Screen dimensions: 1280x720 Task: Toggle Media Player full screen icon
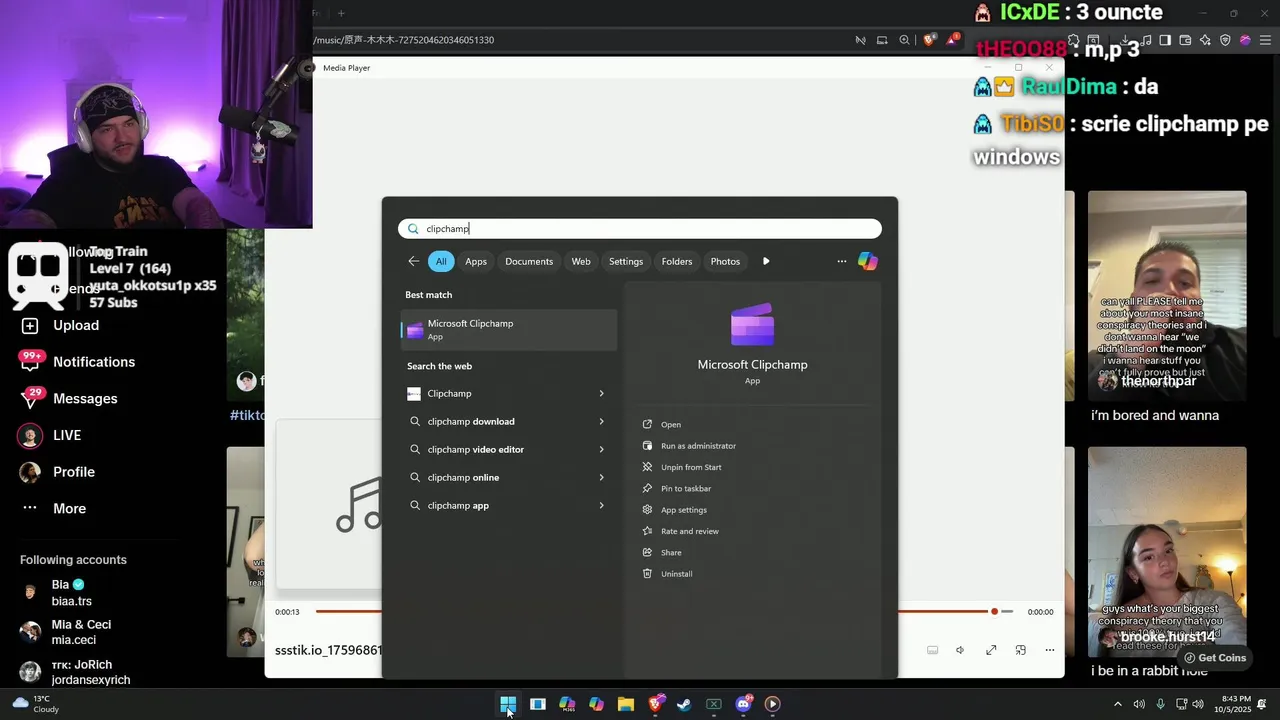(x=991, y=650)
